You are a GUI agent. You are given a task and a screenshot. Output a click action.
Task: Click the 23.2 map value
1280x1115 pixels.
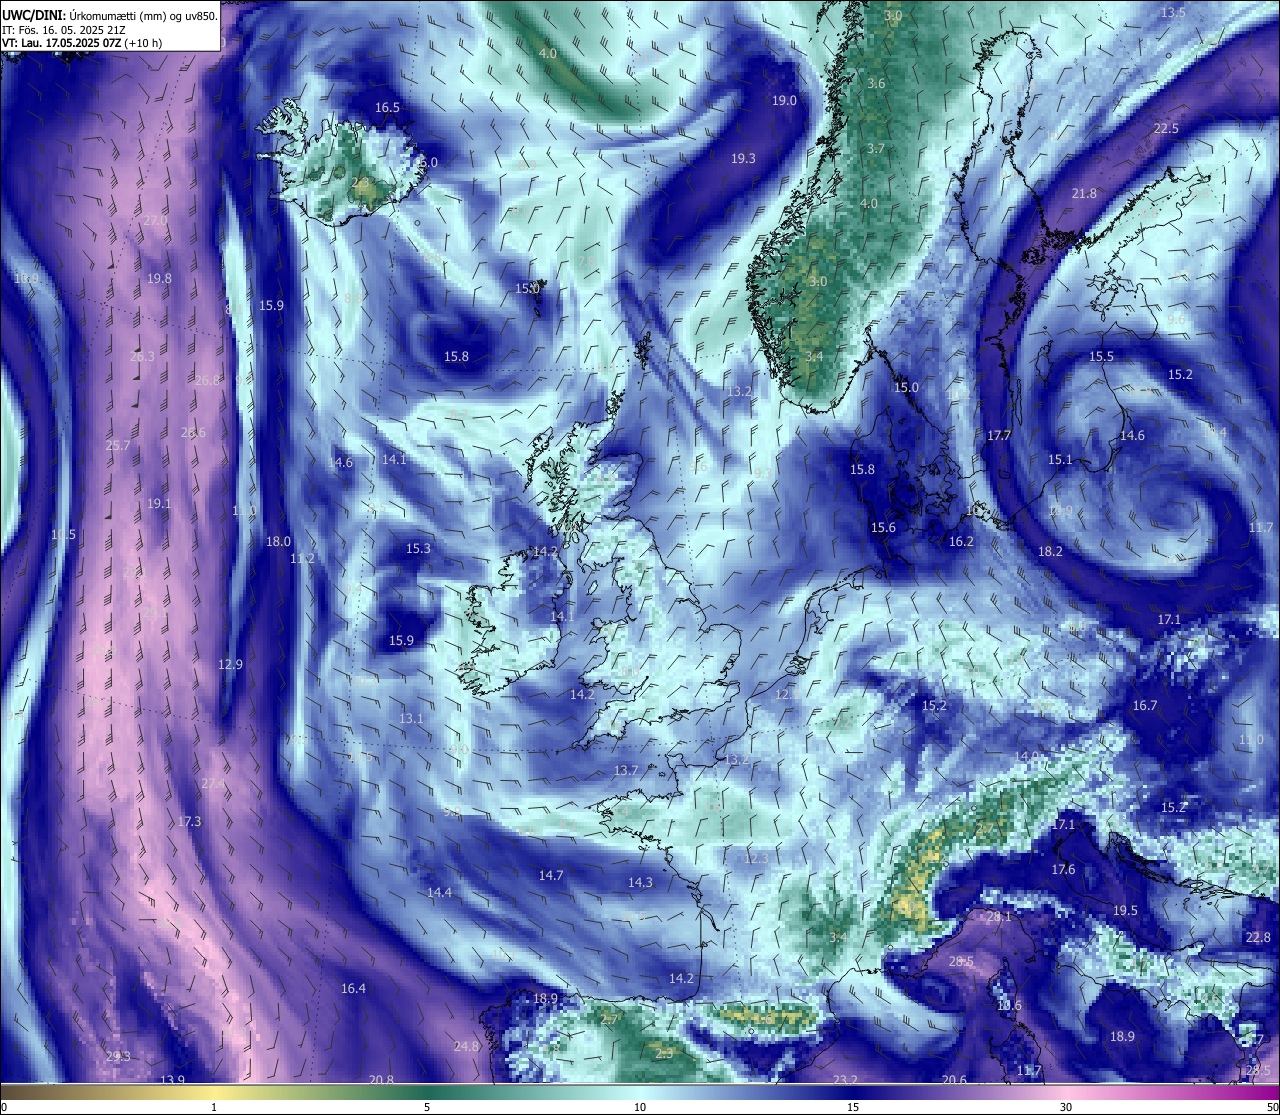pos(845,1080)
